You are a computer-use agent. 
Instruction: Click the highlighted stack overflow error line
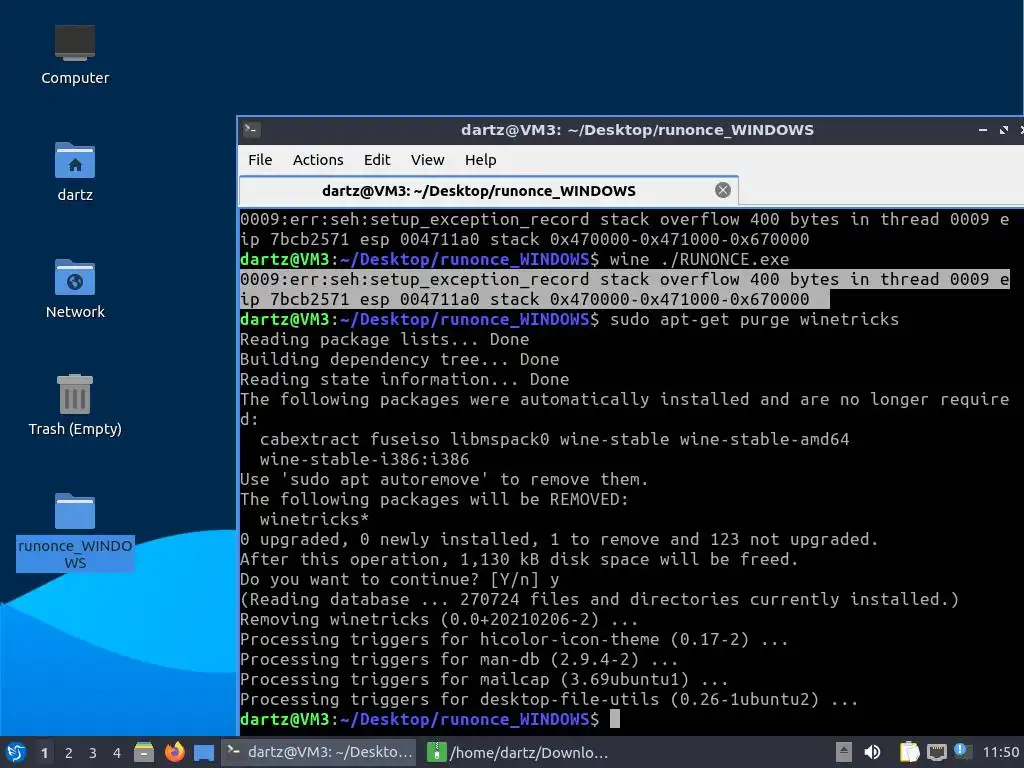coord(624,289)
